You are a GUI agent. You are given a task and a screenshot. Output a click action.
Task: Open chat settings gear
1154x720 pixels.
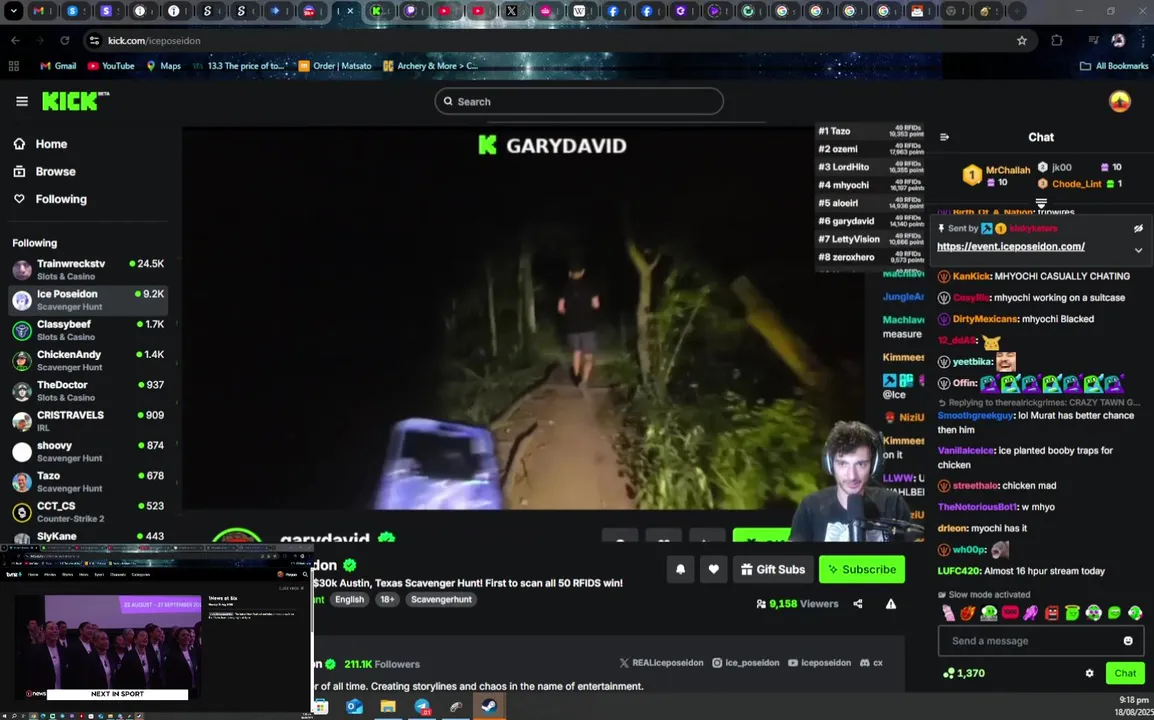[x=1089, y=673]
